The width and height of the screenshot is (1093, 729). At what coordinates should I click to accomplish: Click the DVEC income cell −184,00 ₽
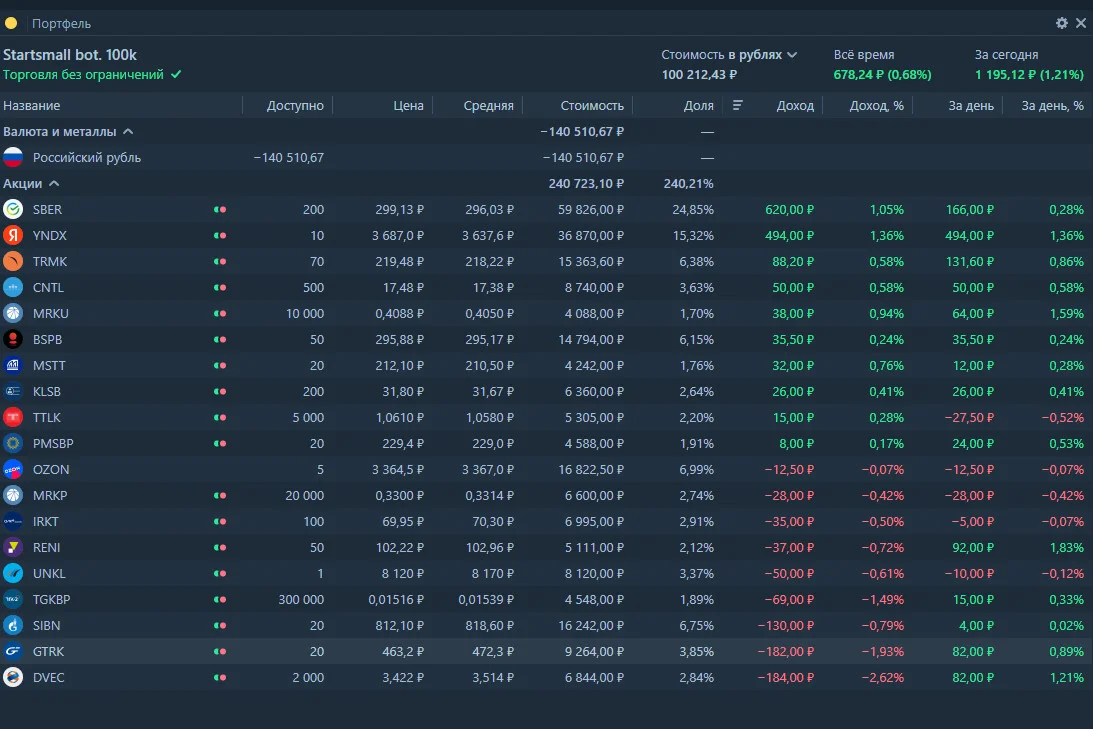[785, 677]
